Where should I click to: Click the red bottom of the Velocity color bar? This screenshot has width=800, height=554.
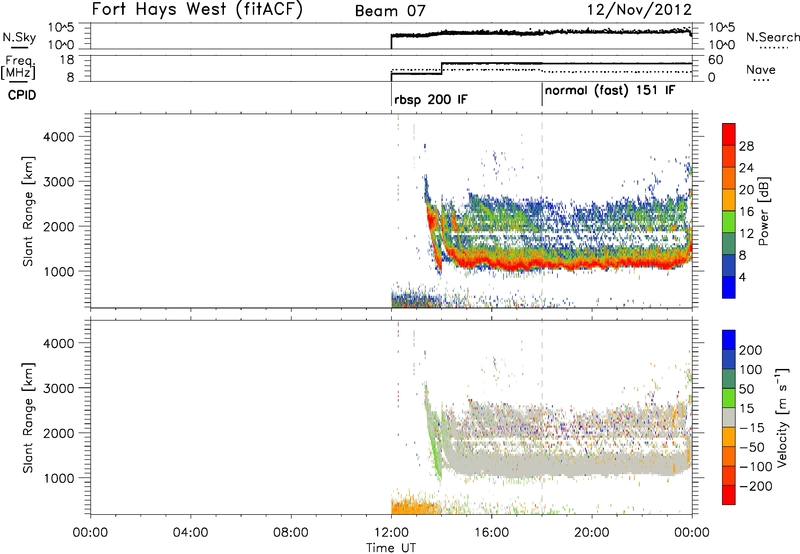(x=729, y=495)
